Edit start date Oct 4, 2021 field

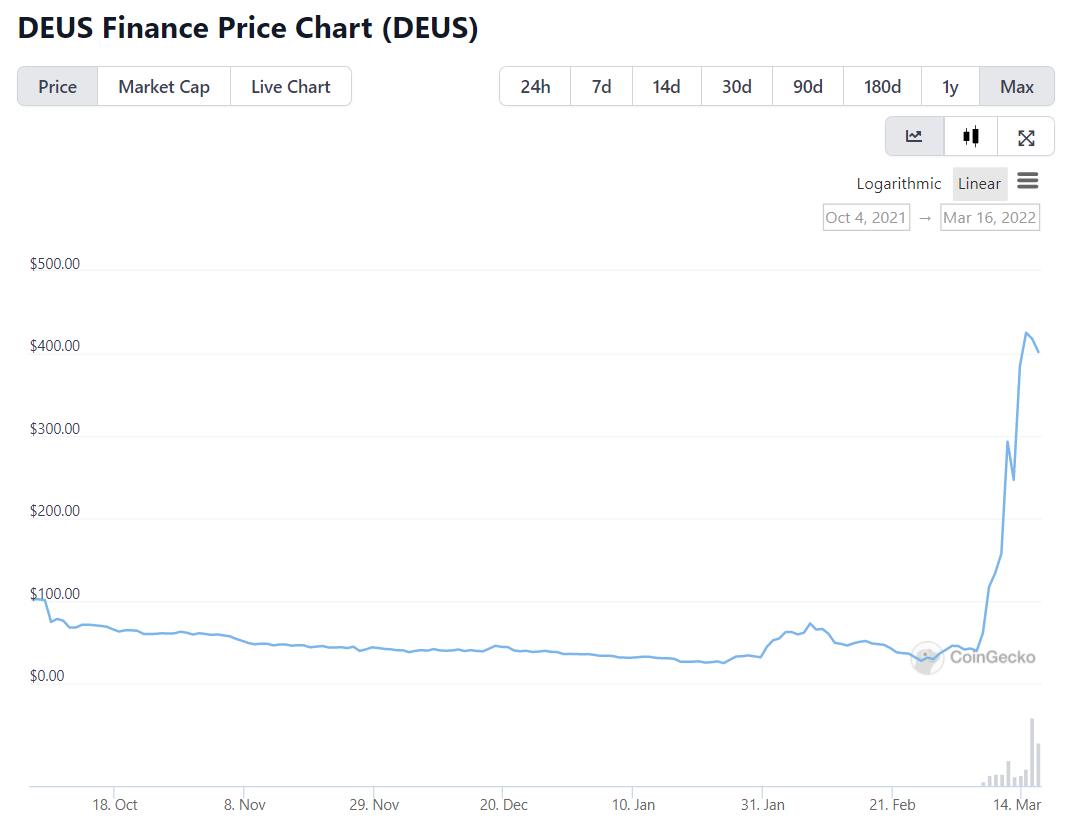pos(866,217)
